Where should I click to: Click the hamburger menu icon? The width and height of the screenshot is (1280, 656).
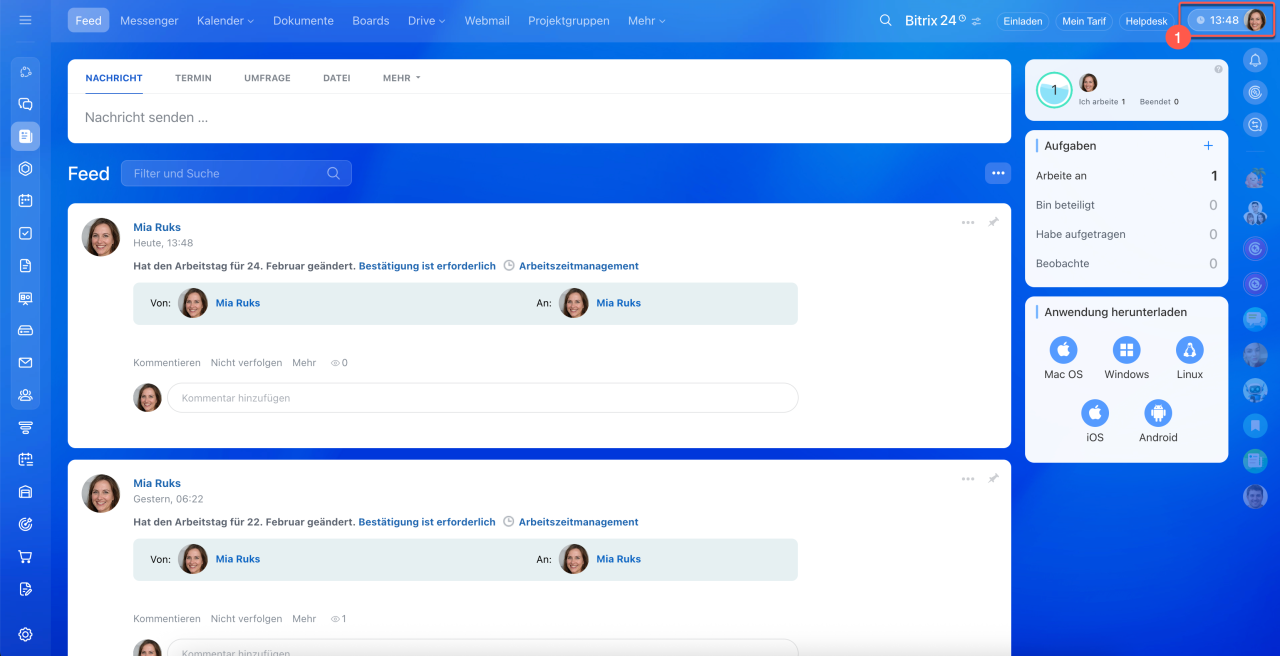[x=25, y=20]
